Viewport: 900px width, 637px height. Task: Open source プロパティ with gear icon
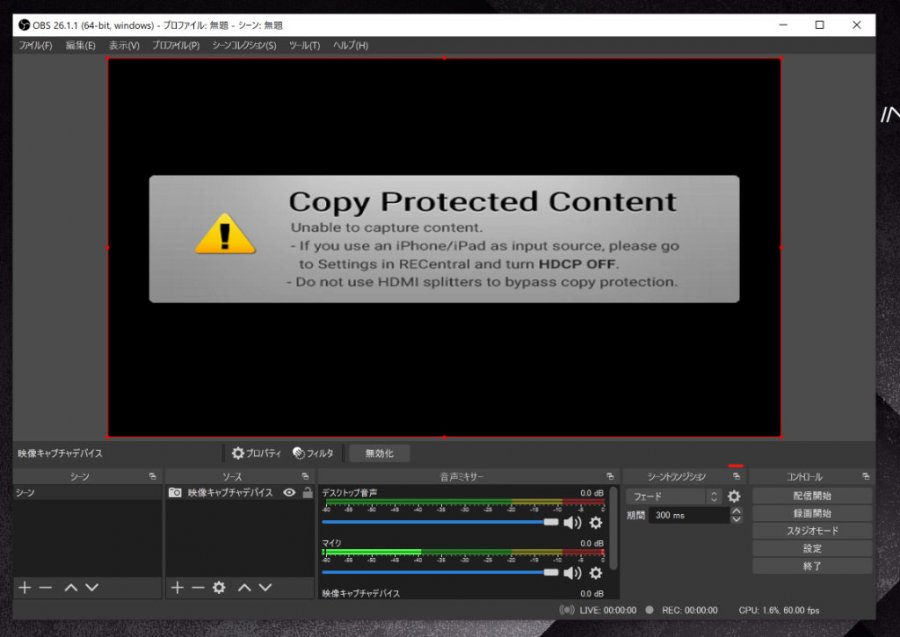(x=256, y=453)
